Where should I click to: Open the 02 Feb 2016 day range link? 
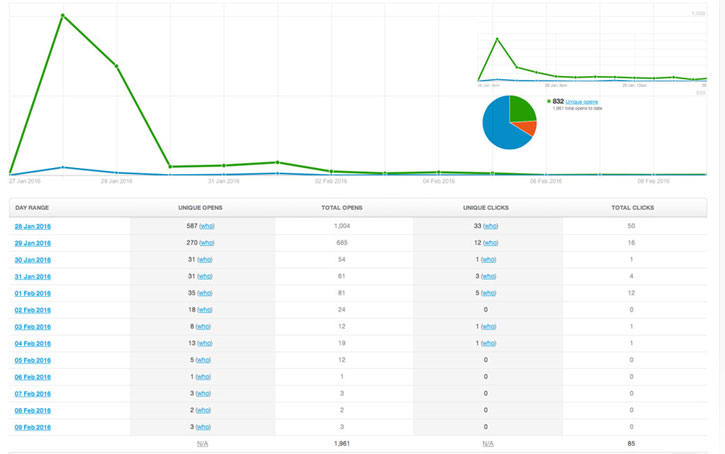(32, 310)
